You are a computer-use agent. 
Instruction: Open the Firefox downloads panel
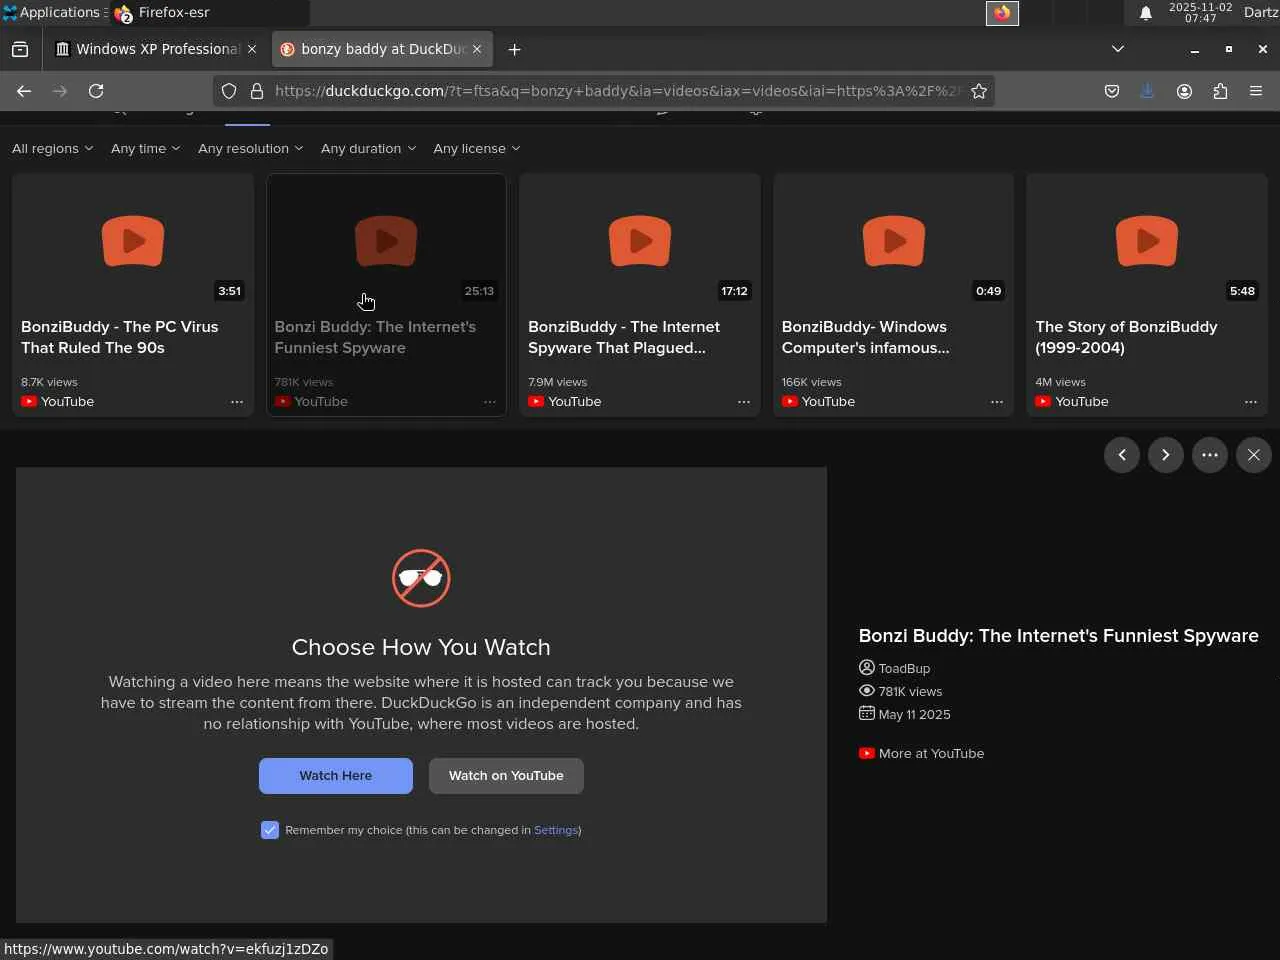(1147, 91)
